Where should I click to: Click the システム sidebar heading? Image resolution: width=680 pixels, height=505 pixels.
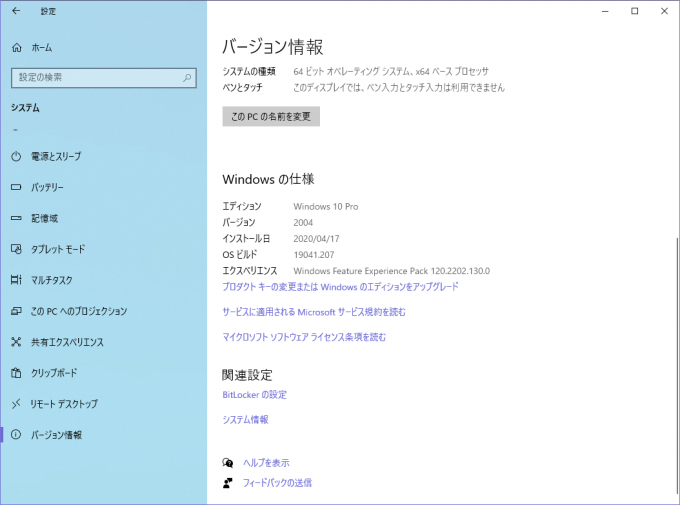pos(25,108)
